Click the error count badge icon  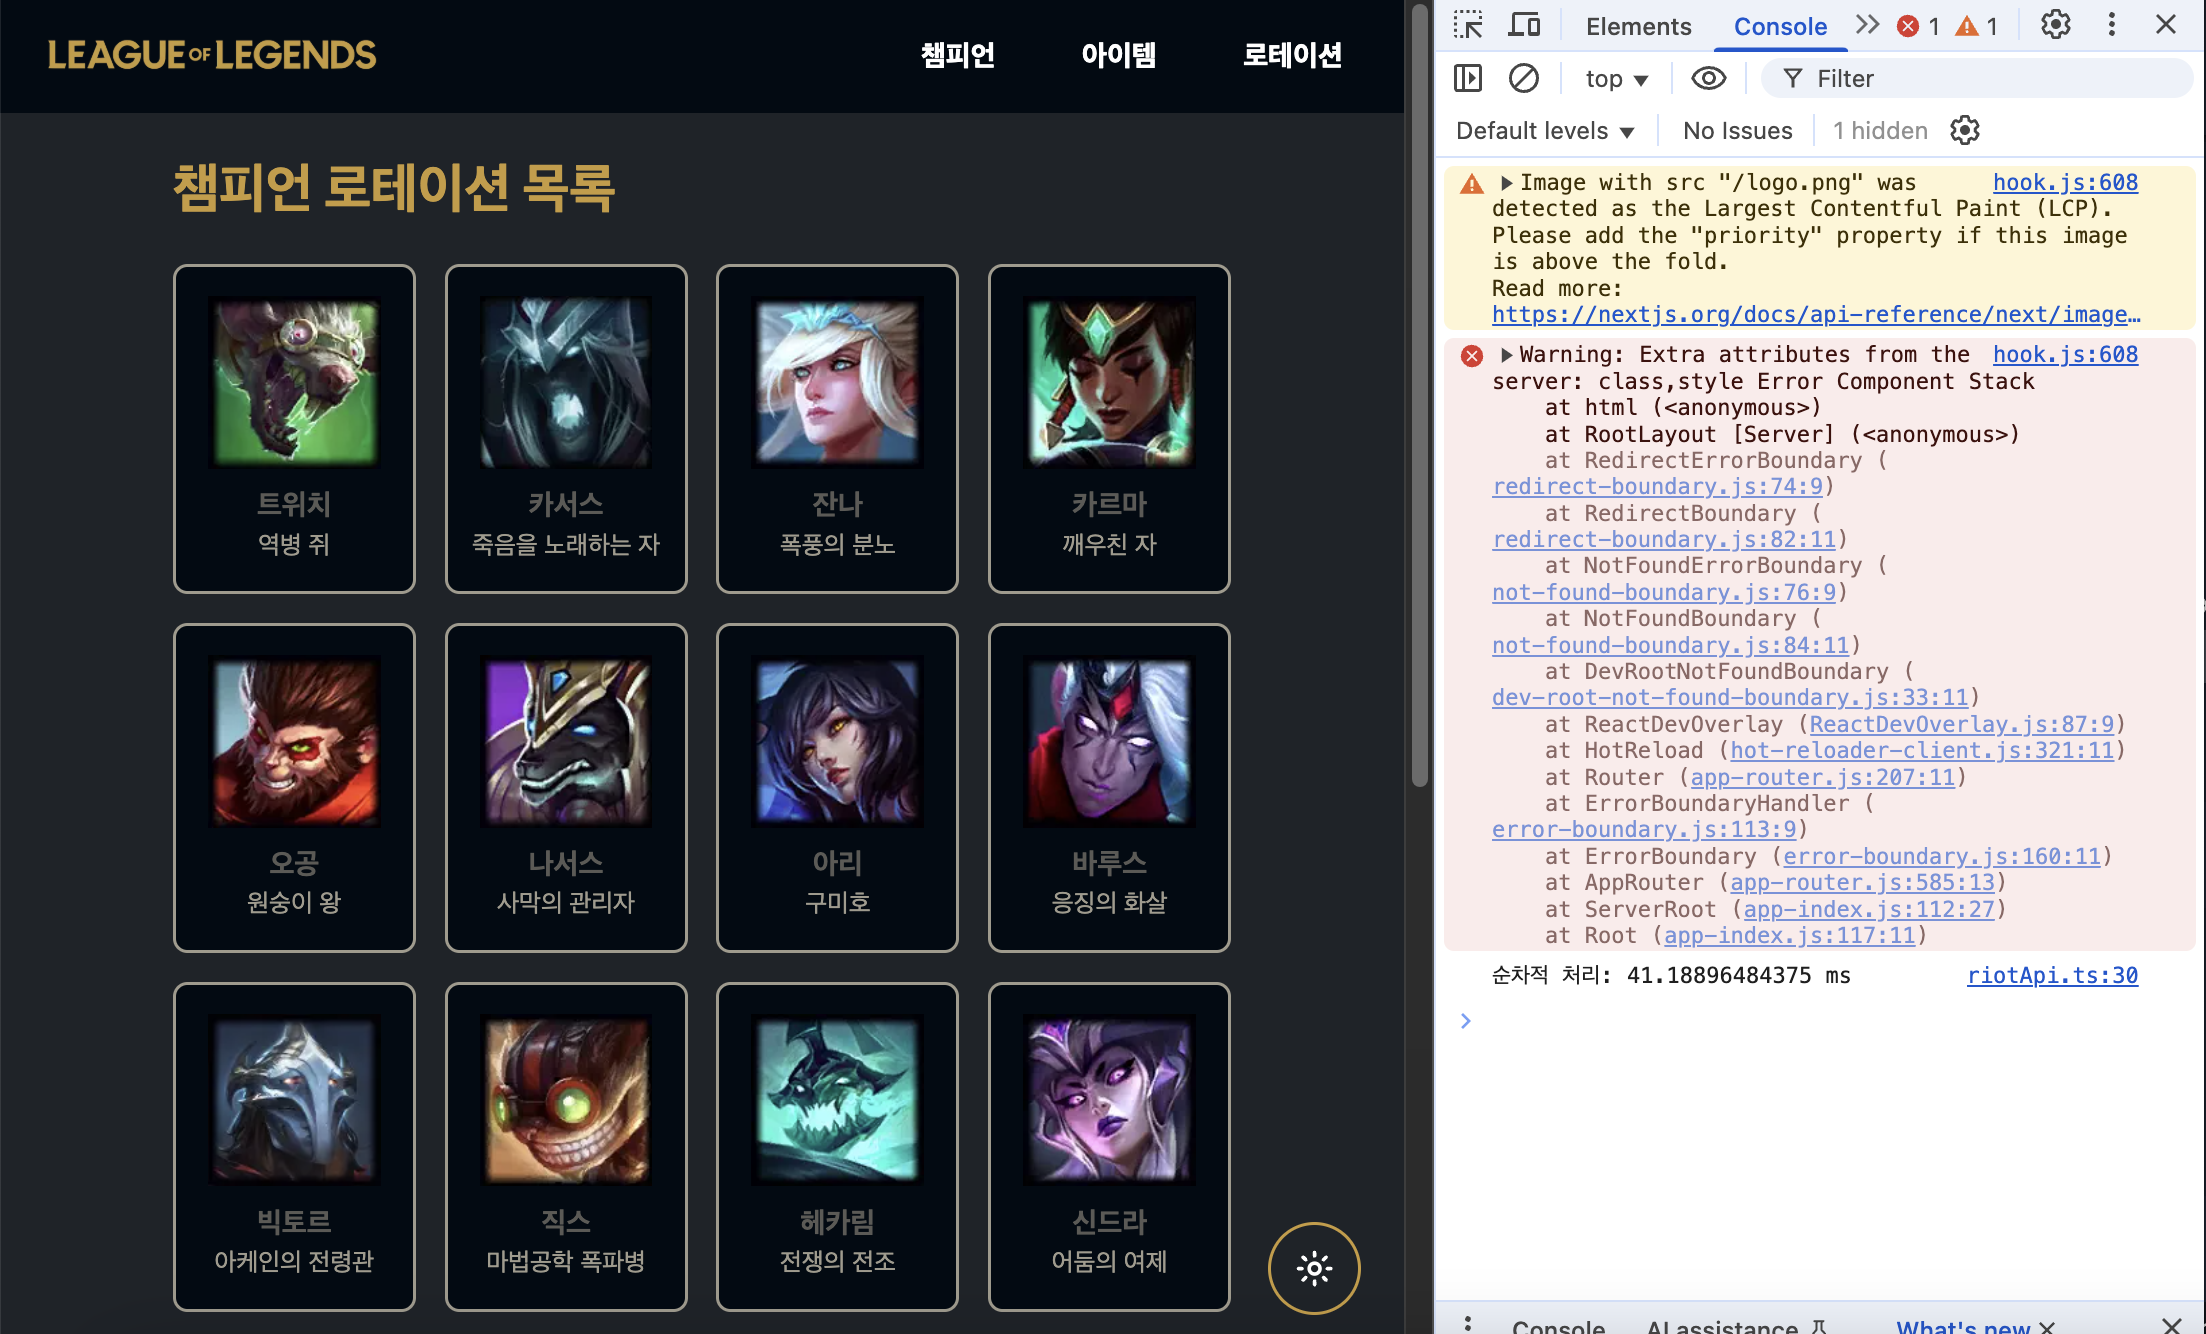click(1908, 26)
